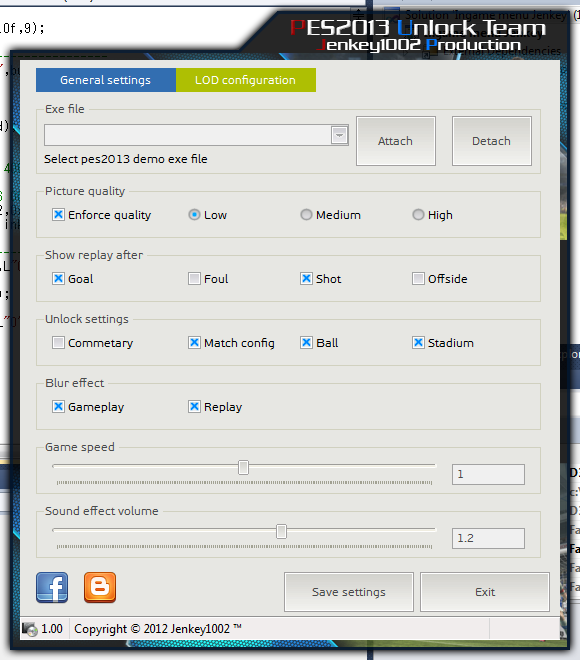Viewport: 580px width, 660px height.
Task: Click the version 1.00 status bar icon
Action: point(30,629)
